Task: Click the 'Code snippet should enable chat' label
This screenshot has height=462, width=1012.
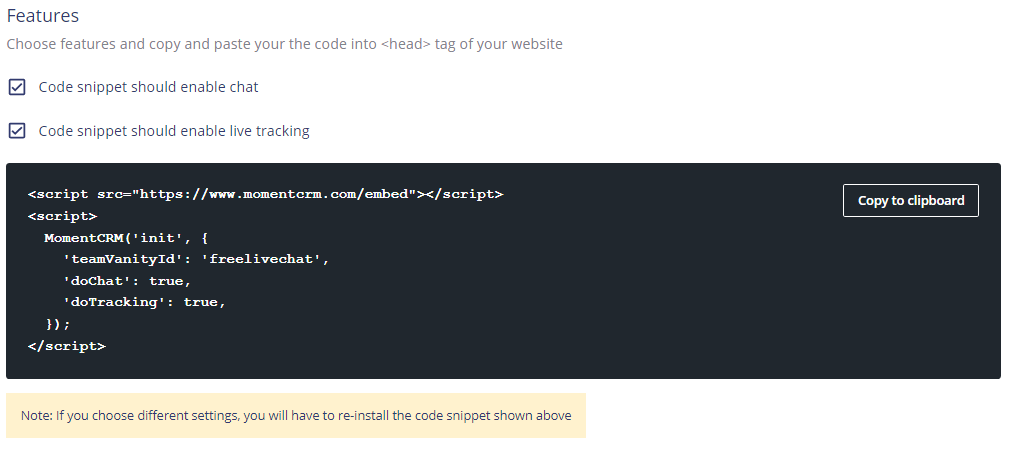Action: 148,87
